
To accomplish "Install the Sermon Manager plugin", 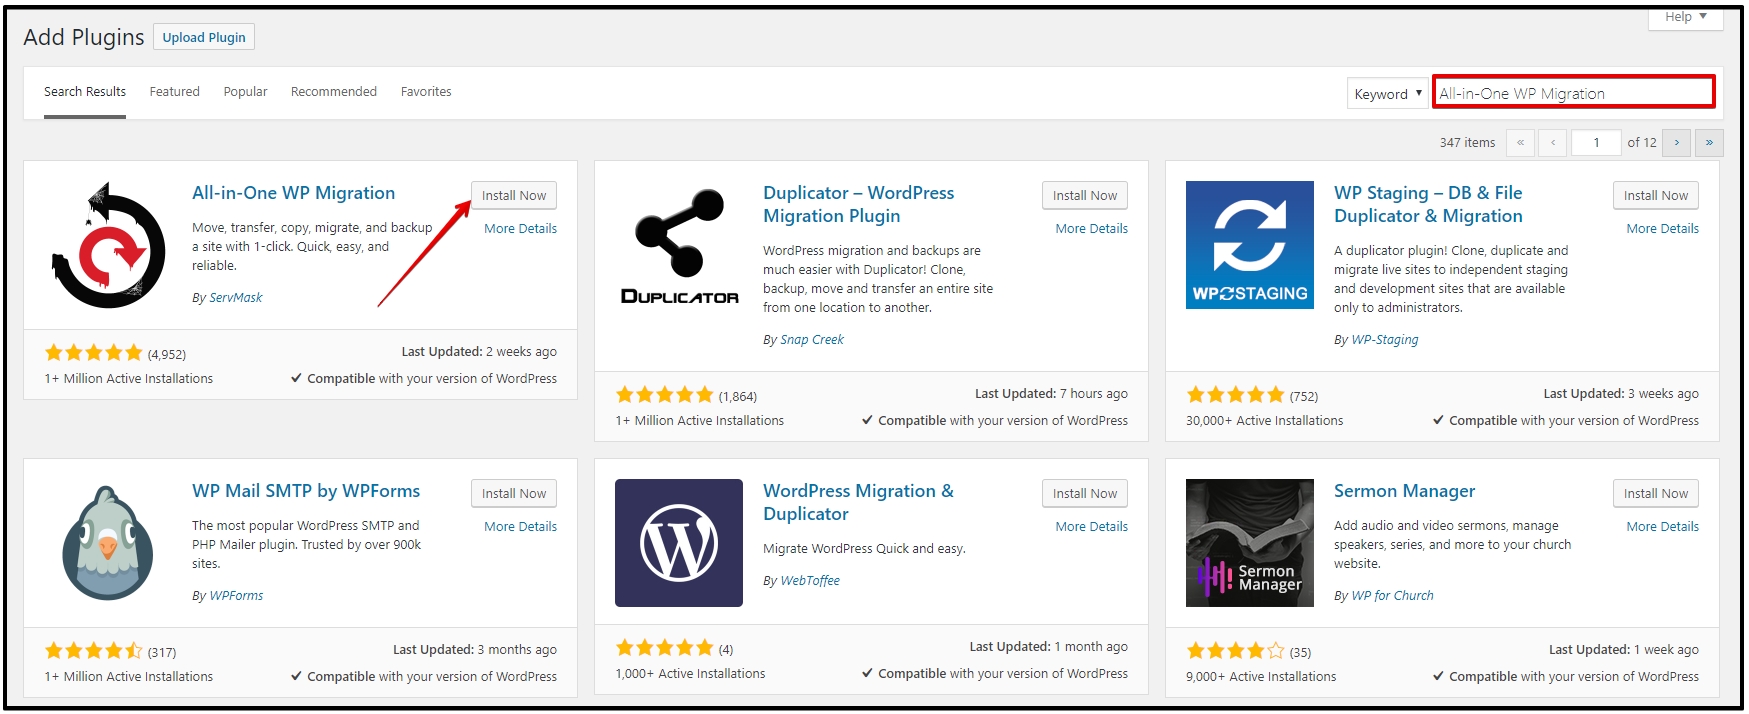I will pyautogui.click(x=1656, y=493).
